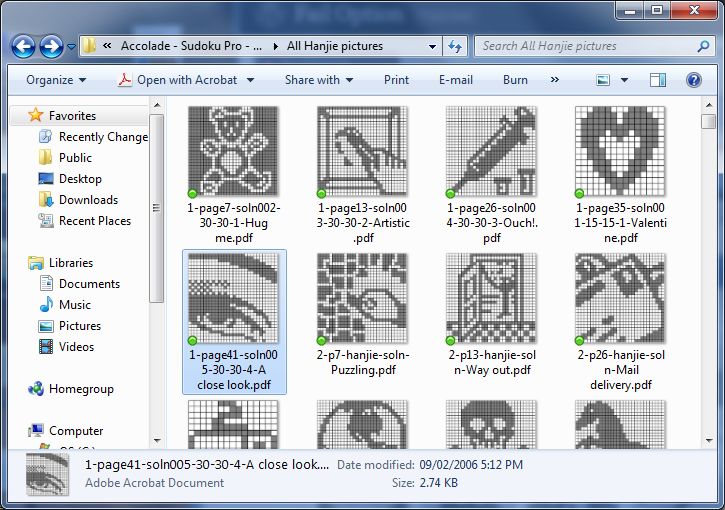The width and height of the screenshot is (725, 510).
Task: Select the Puzzling pdf thumbnail
Action: 362,298
